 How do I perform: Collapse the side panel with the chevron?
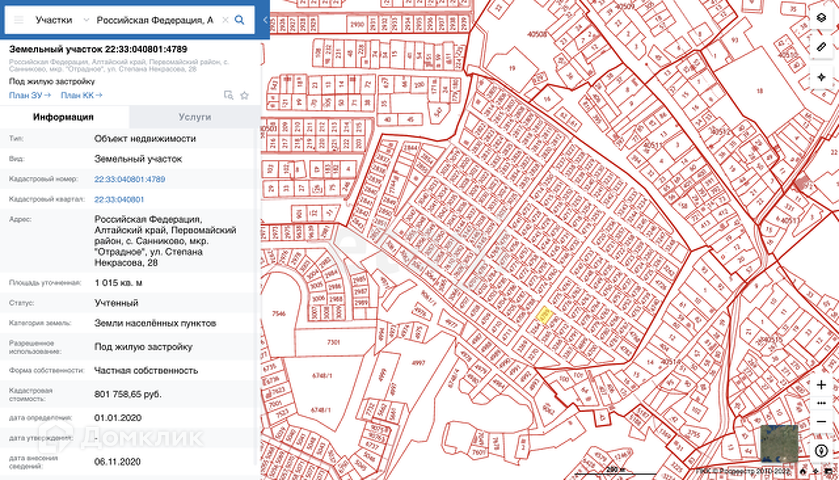click(265, 20)
